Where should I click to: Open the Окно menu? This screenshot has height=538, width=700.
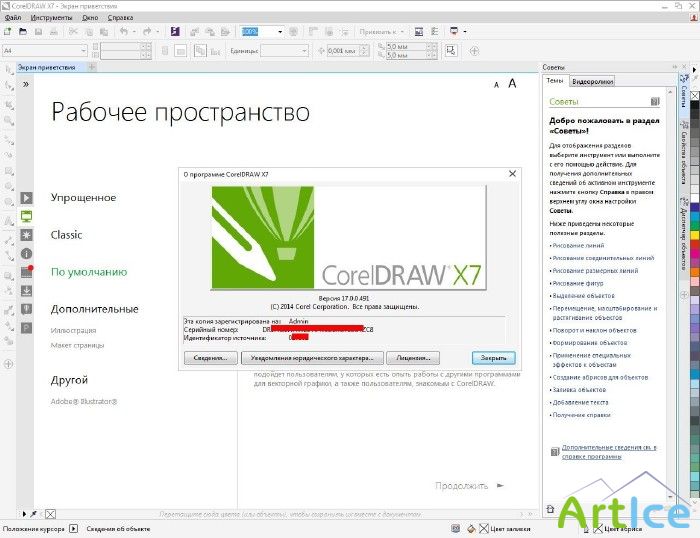[x=90, y=17]
